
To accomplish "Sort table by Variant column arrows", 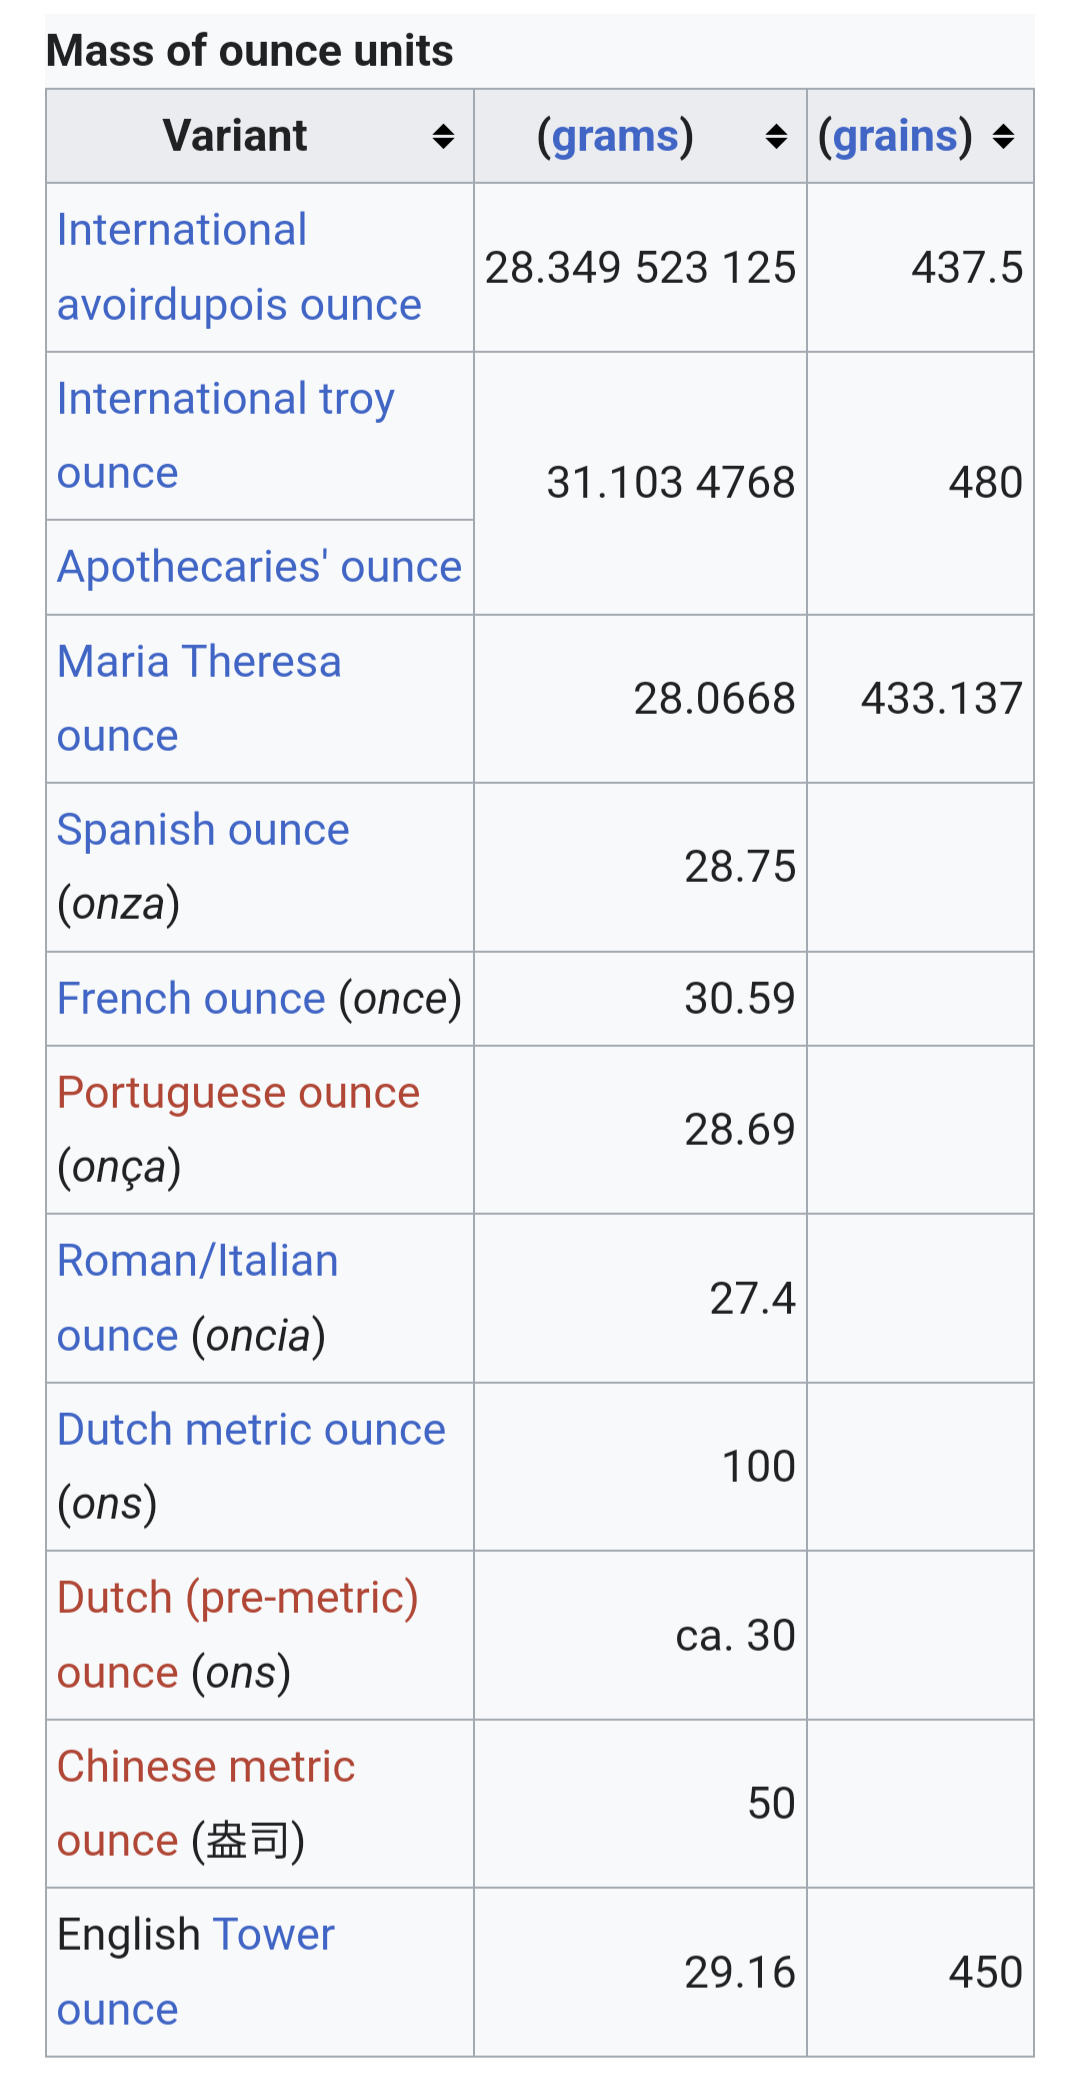I will [x=443, y=137].
